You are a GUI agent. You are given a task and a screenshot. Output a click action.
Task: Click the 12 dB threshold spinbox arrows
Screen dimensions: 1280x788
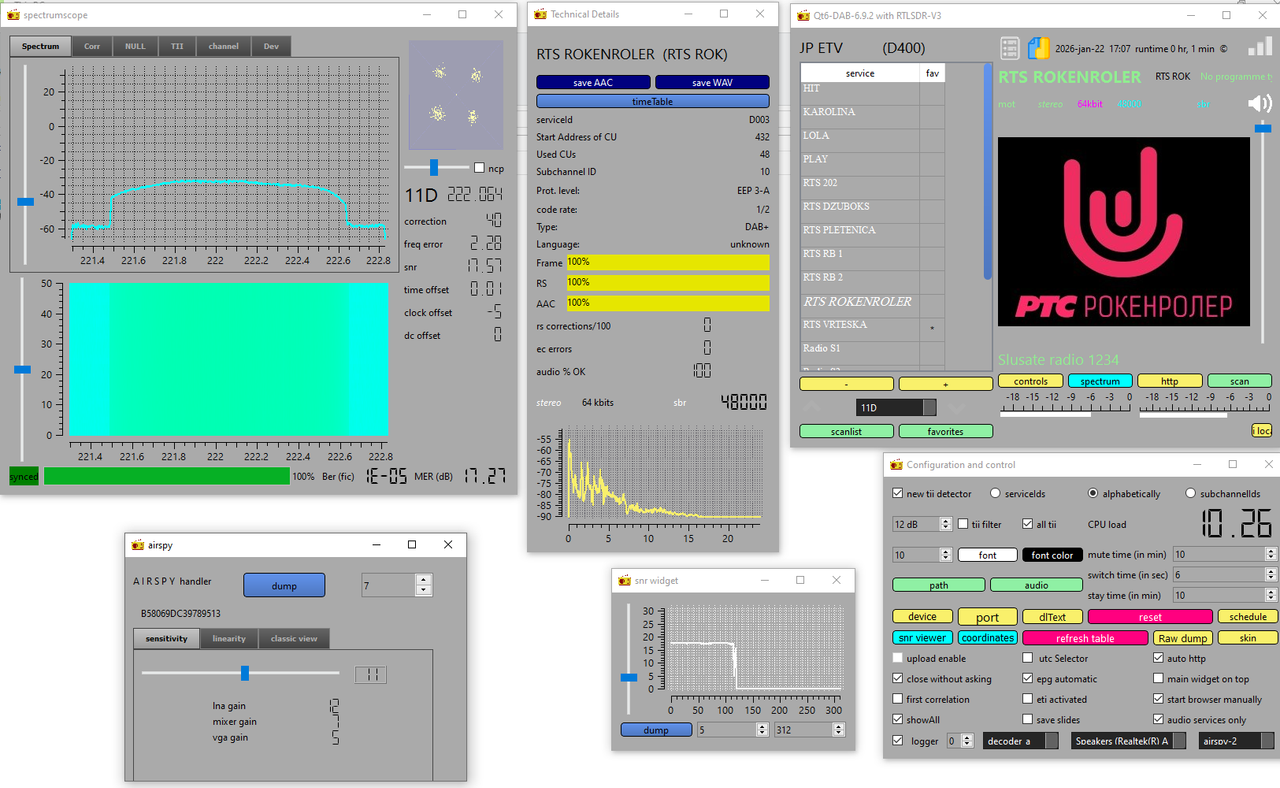[946, 524]
